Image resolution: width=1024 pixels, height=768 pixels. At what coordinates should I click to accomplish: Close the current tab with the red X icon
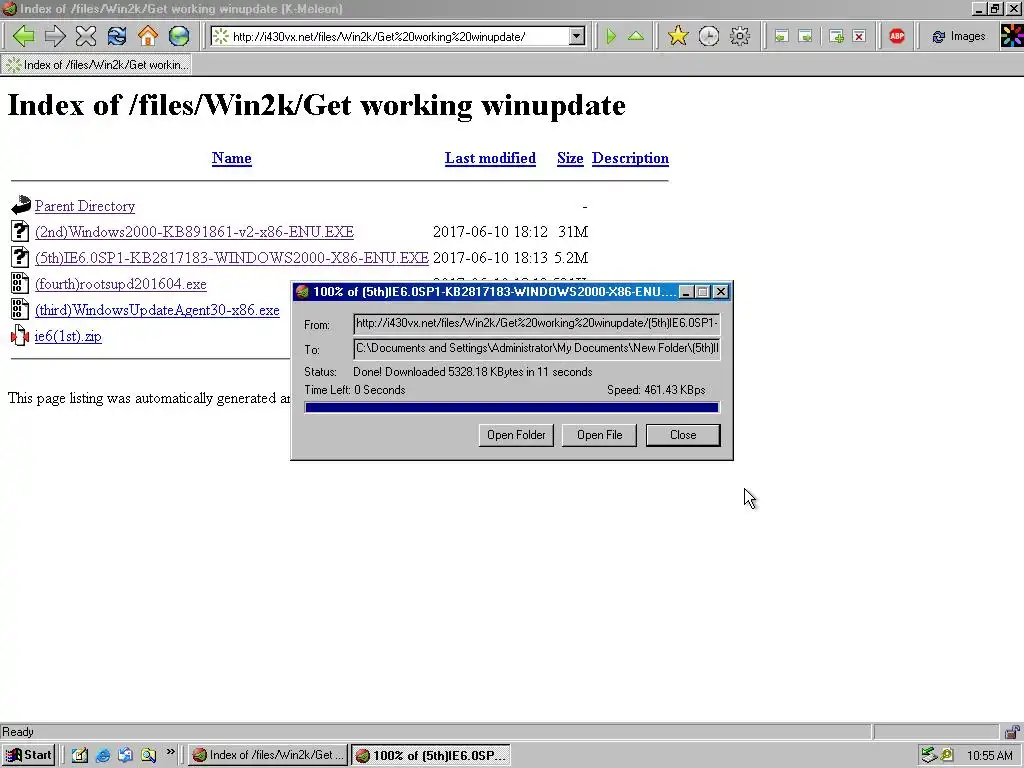pyautogui.click(x=859, y=37)
